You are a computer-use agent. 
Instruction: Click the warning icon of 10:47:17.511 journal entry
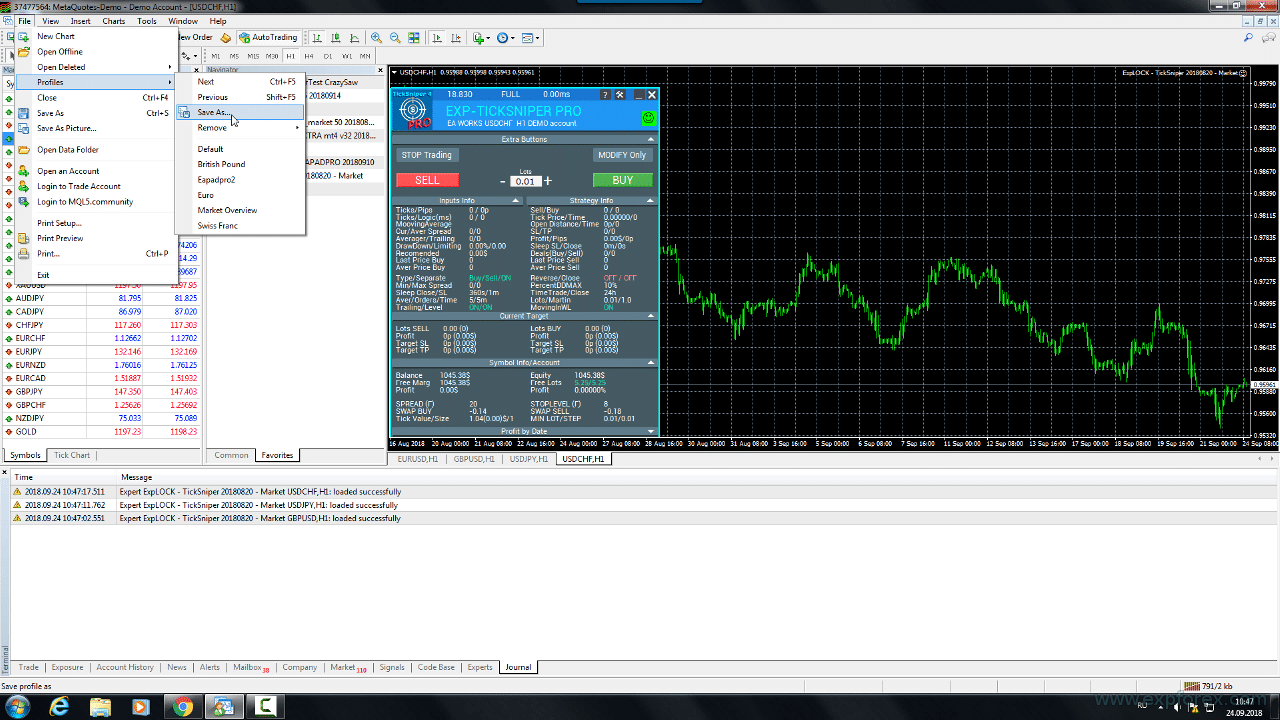[18, 492]
